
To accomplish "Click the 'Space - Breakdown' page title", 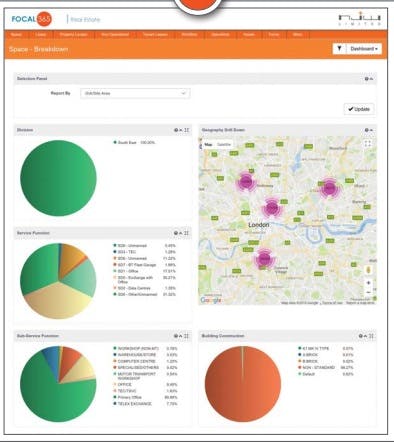I will pos(39,49).
